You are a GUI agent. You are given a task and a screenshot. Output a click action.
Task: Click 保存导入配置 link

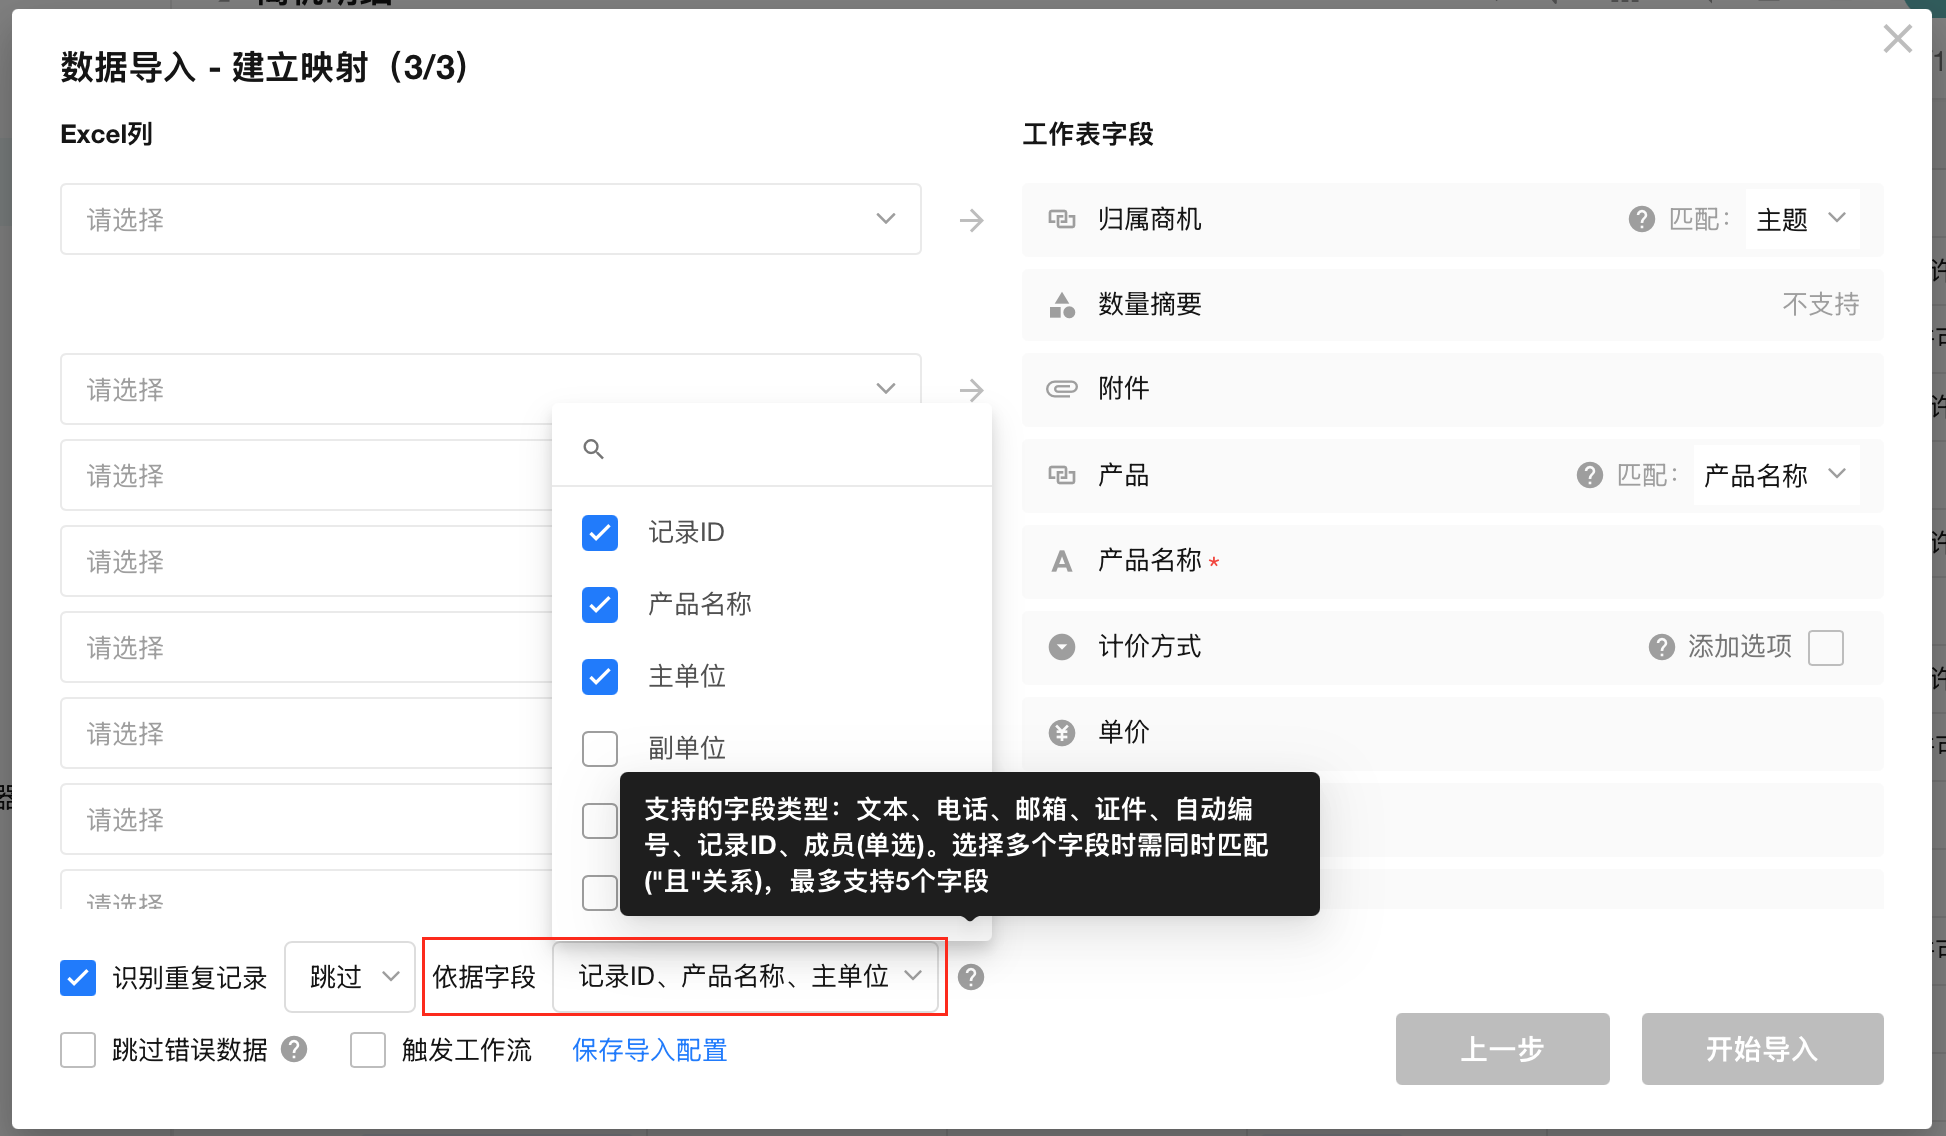(649, 1050)
